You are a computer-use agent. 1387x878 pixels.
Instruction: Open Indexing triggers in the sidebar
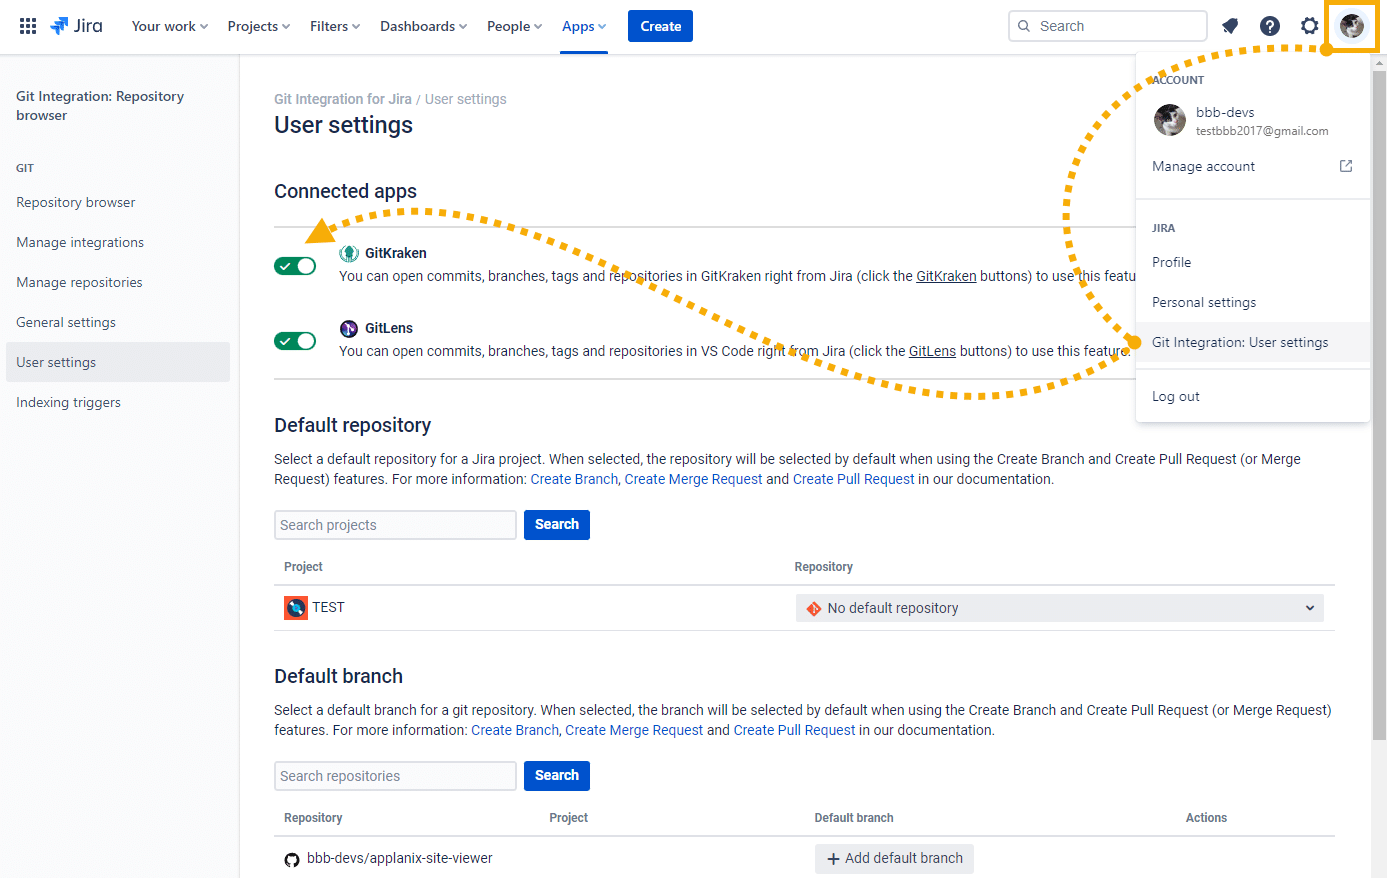[x=118, y=402]
